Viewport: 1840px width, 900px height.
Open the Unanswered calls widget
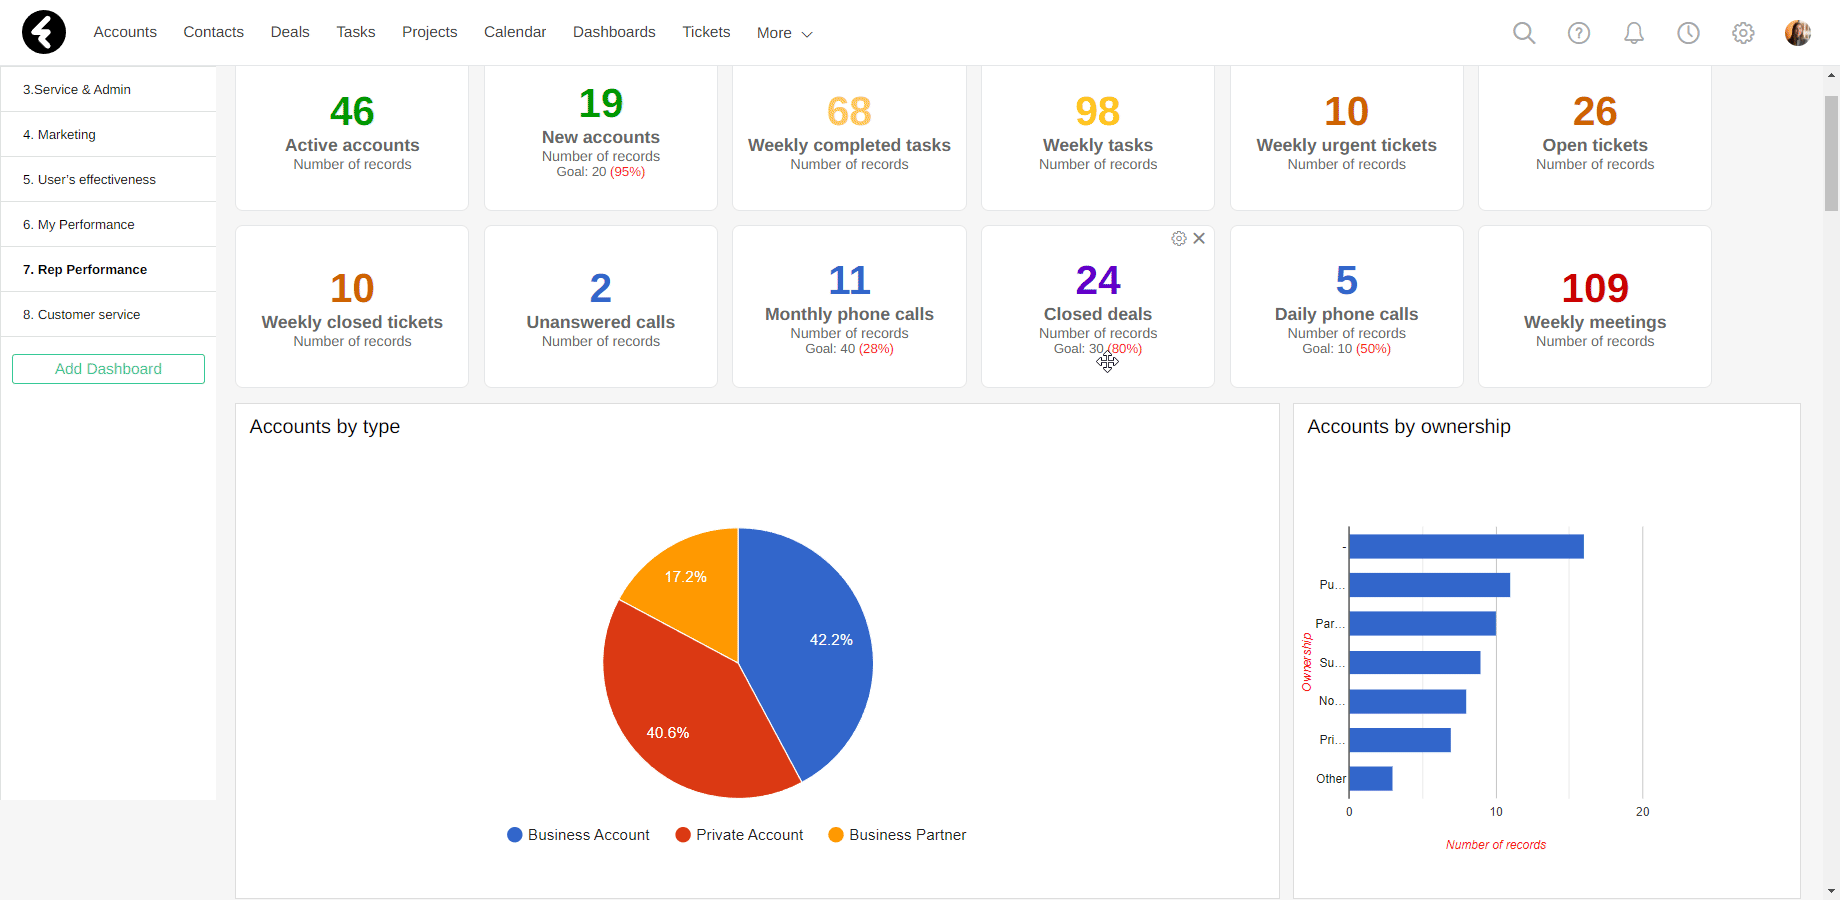coord(601,306)
